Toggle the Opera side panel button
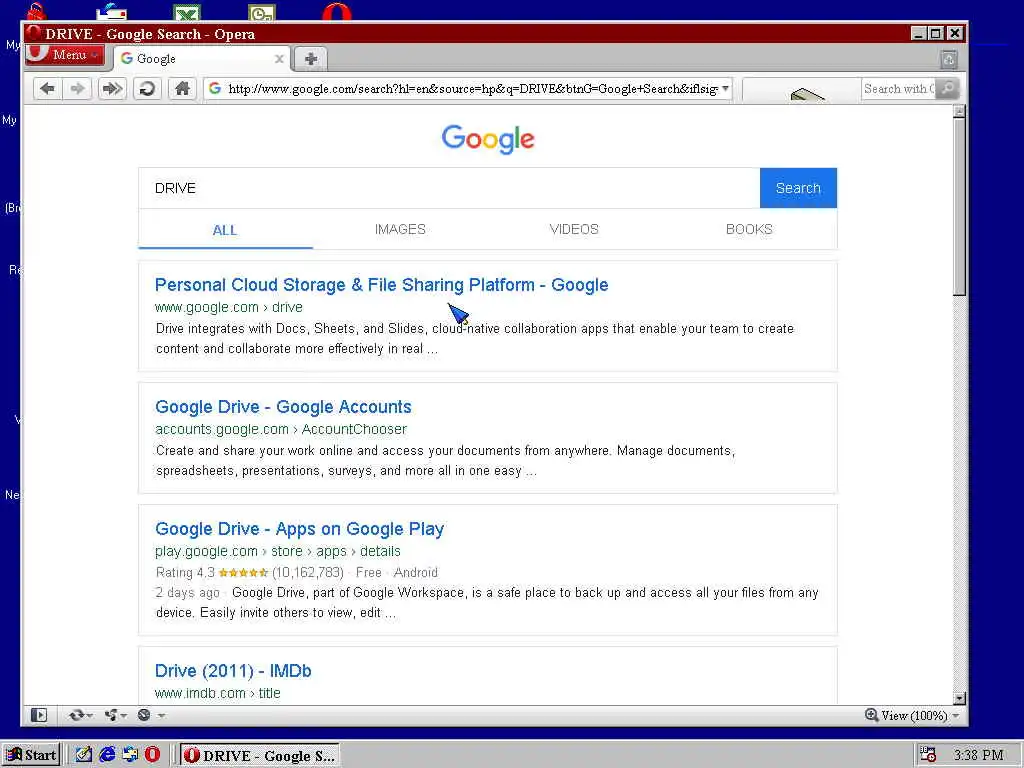Image resolution: width=1024 pixels, height=768 pixels. (39, 715)
